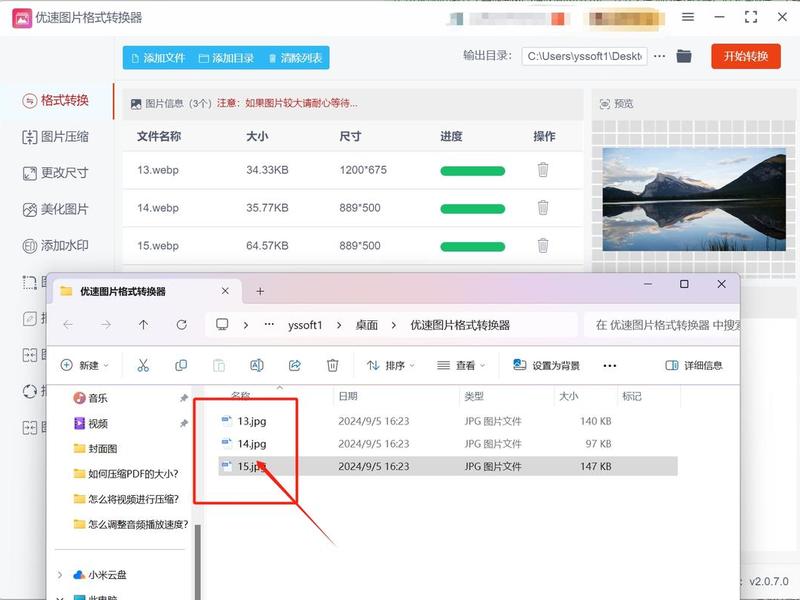Expand the address bar ellipsis breadcrumb
This screenshot has width=800, height=600.
[269, 324]
